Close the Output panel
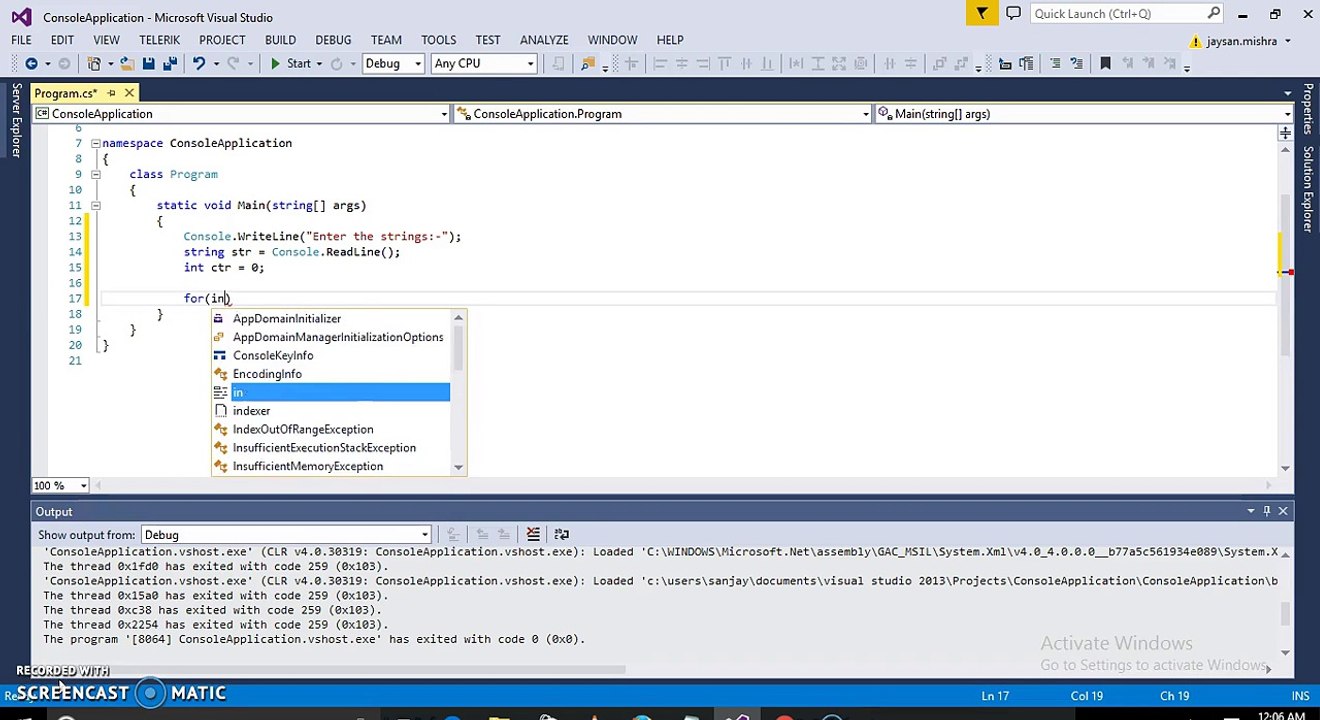The height and width of the screenshot is (720, 1320). 1283,511
